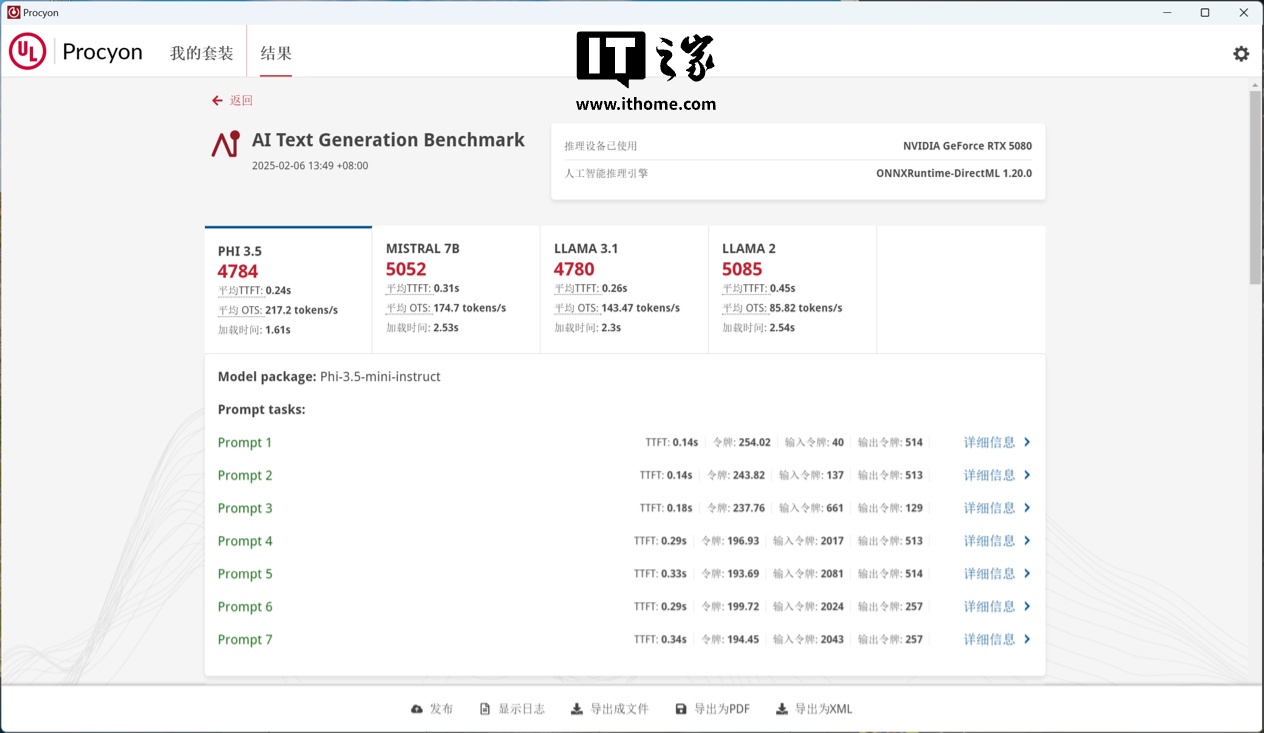This screenshot has height=733, width=1264.
Task: Click the scrollbar up arrow
Action: point(1255,85)
